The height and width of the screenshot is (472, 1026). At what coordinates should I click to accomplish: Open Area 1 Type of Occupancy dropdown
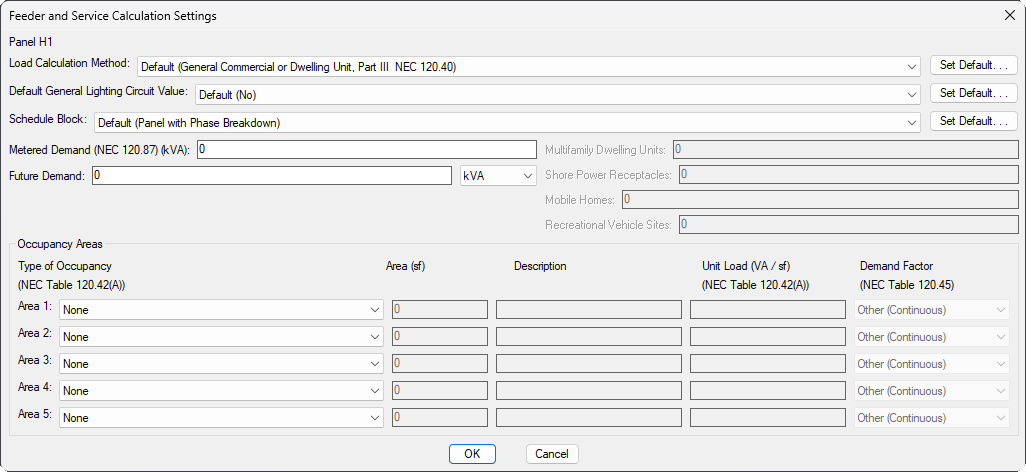(x=221, y=310)
